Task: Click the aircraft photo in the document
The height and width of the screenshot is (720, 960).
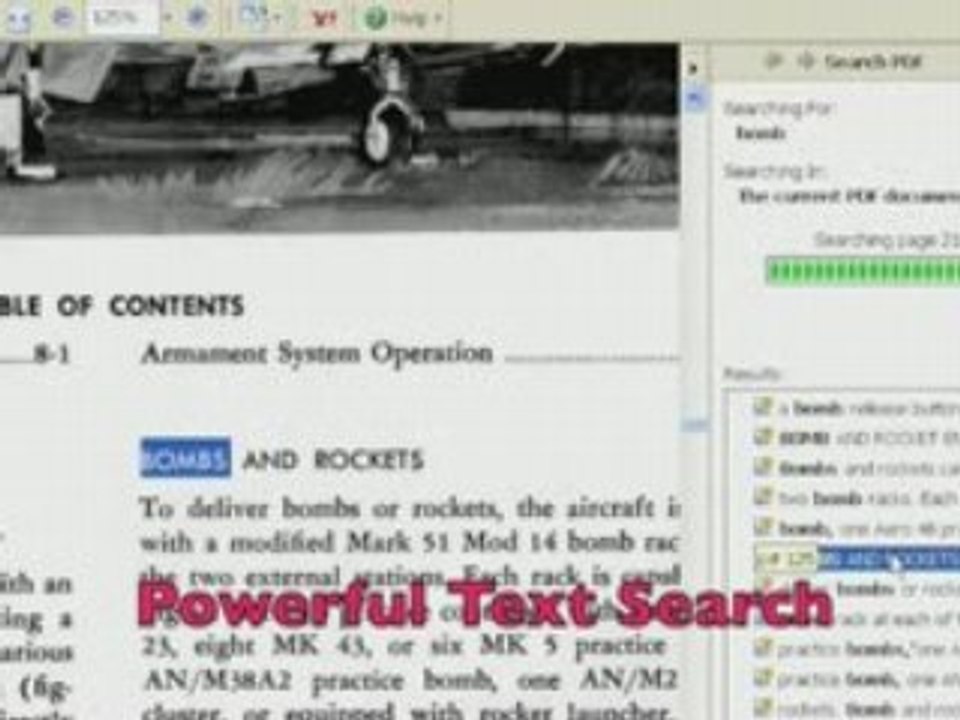Action: [339, 138]
